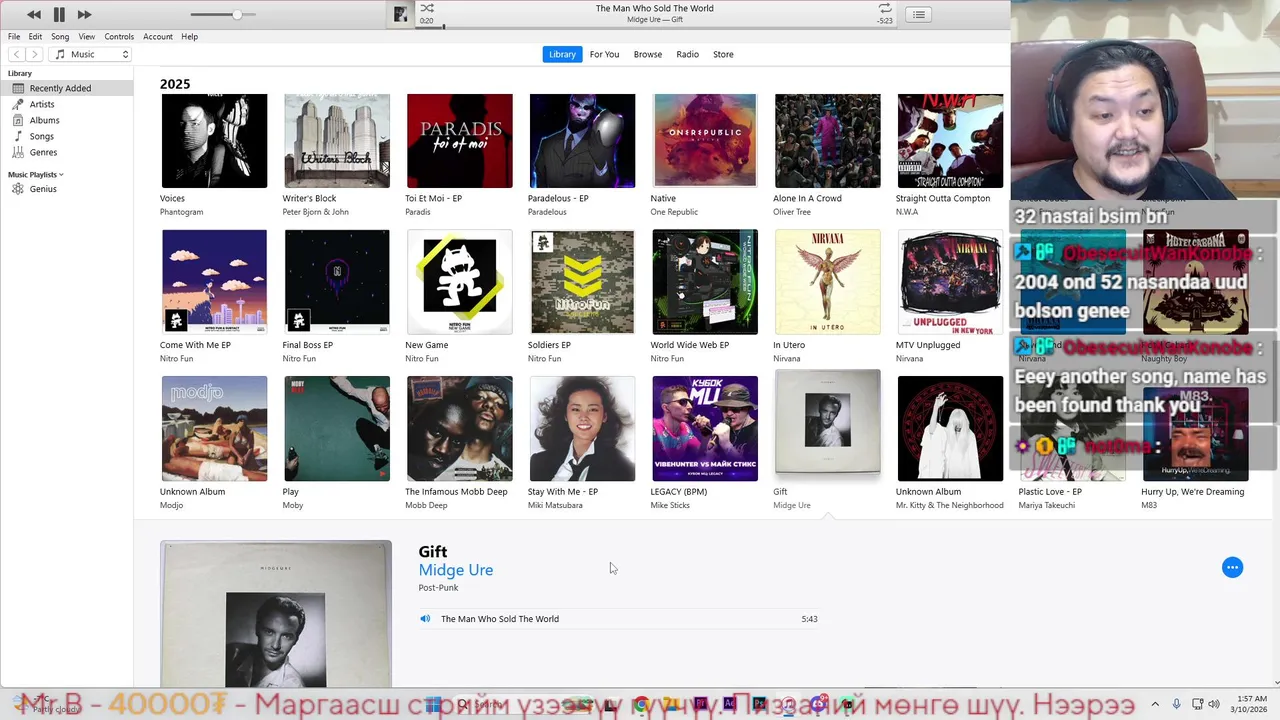The width and height of the screenshot is (1280, 720).
Task: Open the Gift album more options button
Action: click(x=1232, y=567)
